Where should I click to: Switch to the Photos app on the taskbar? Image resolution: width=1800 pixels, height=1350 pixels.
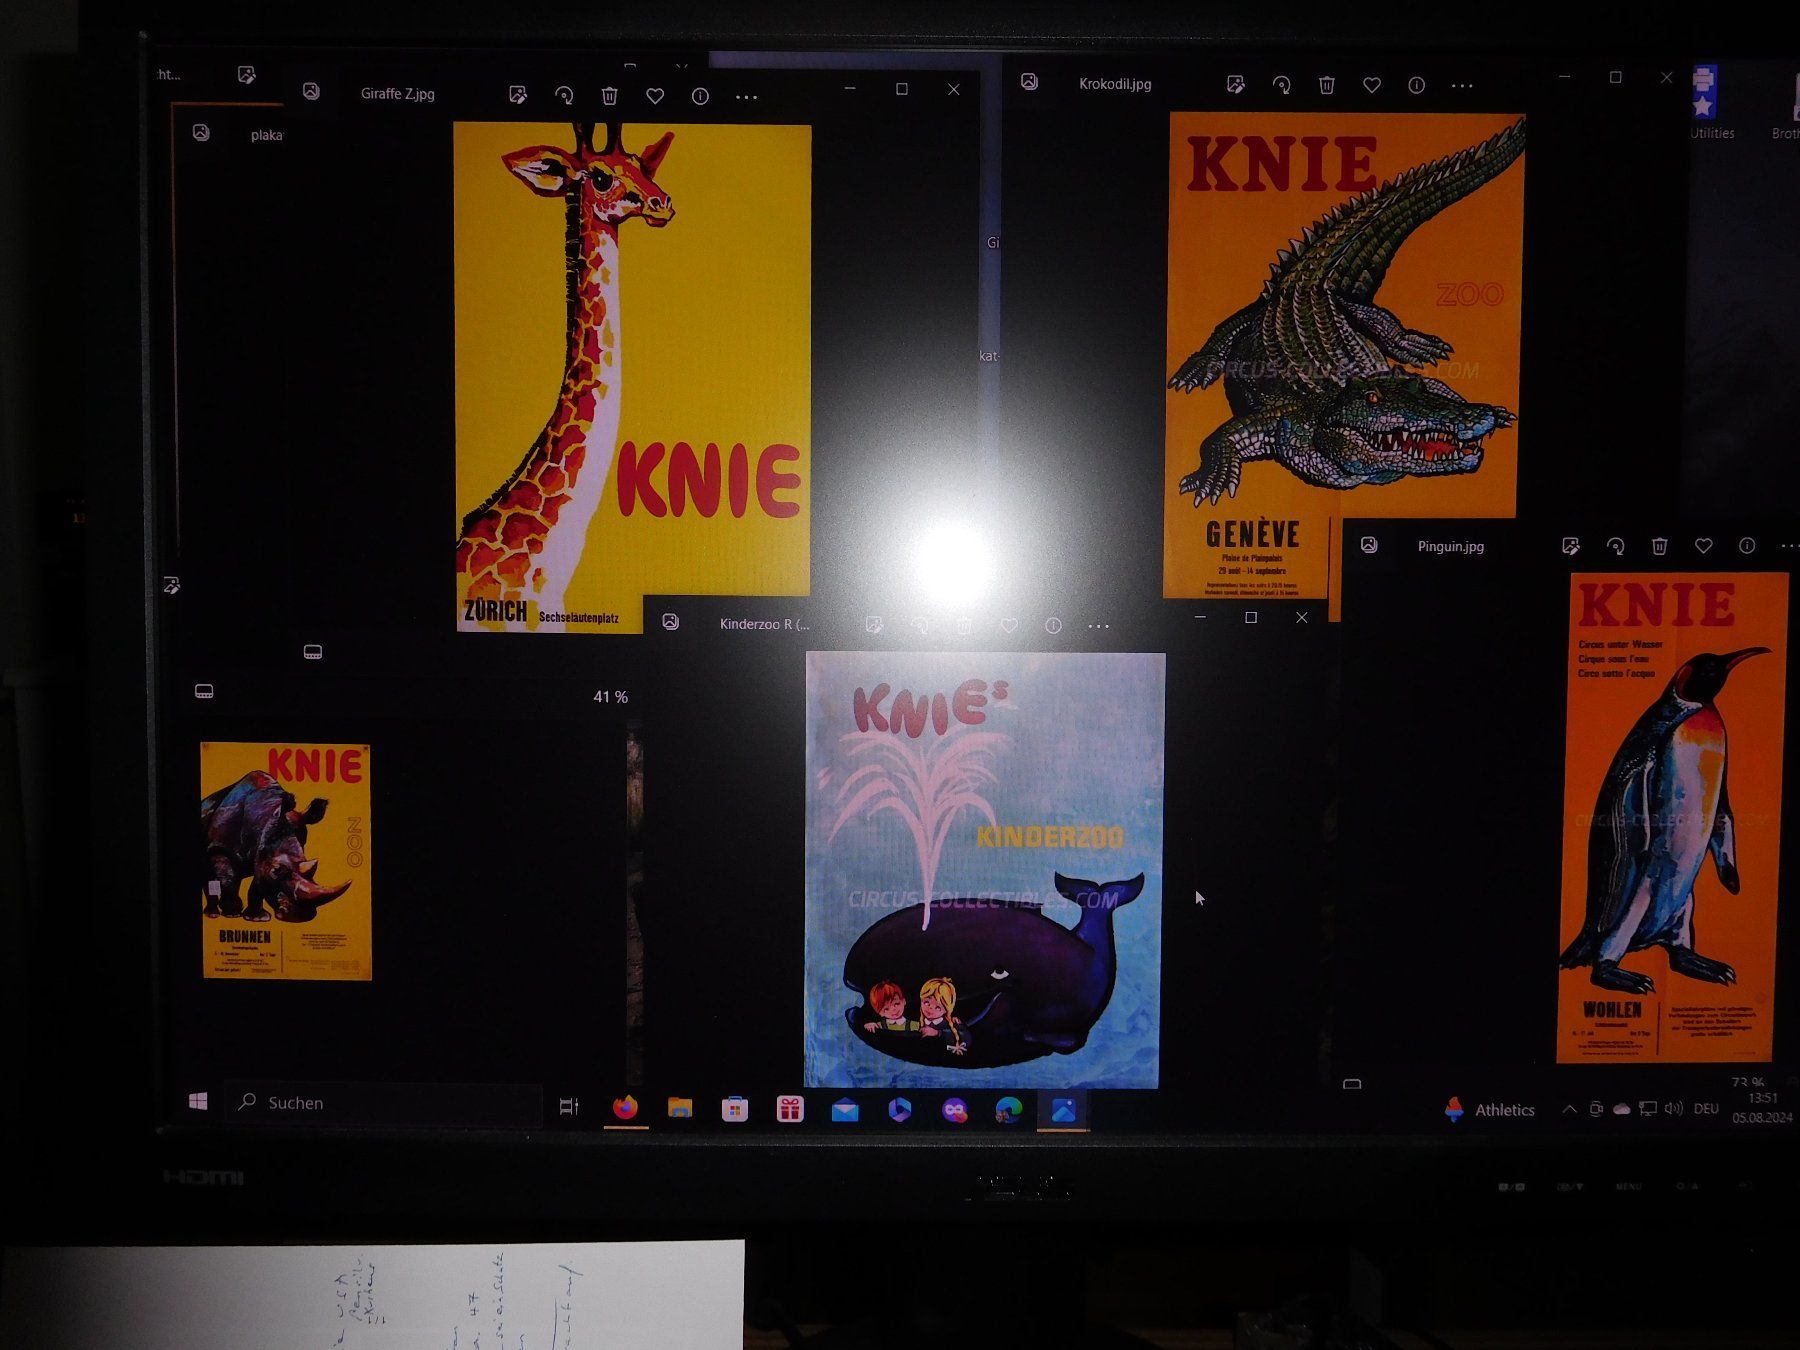(1063, 1111)
